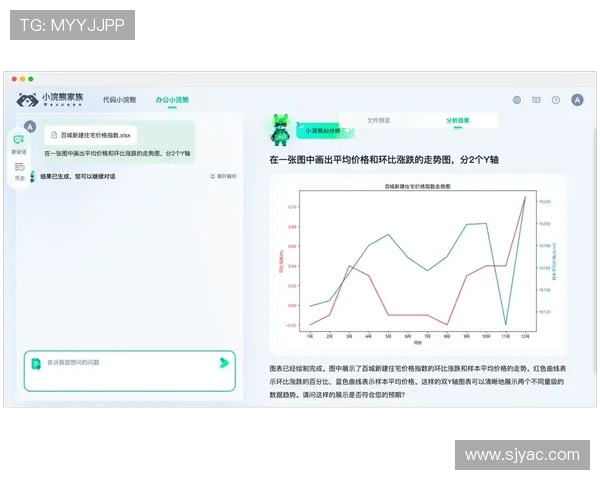Open the help question mark icon
Screen dimensions: 600x480
(x=556, y=100)
